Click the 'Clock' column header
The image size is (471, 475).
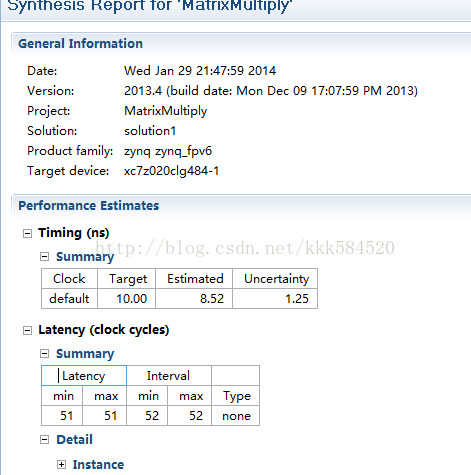(69, 279)
